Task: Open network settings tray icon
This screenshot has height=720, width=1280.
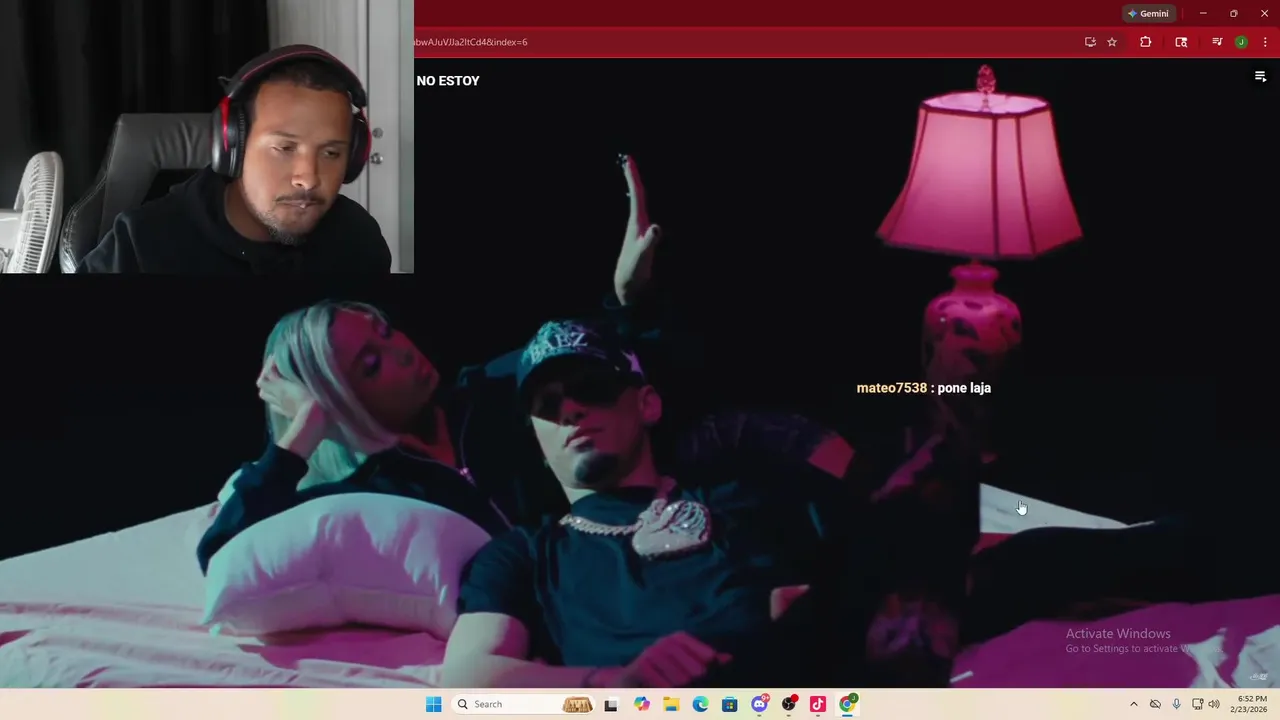Action: pos(1197,704)
